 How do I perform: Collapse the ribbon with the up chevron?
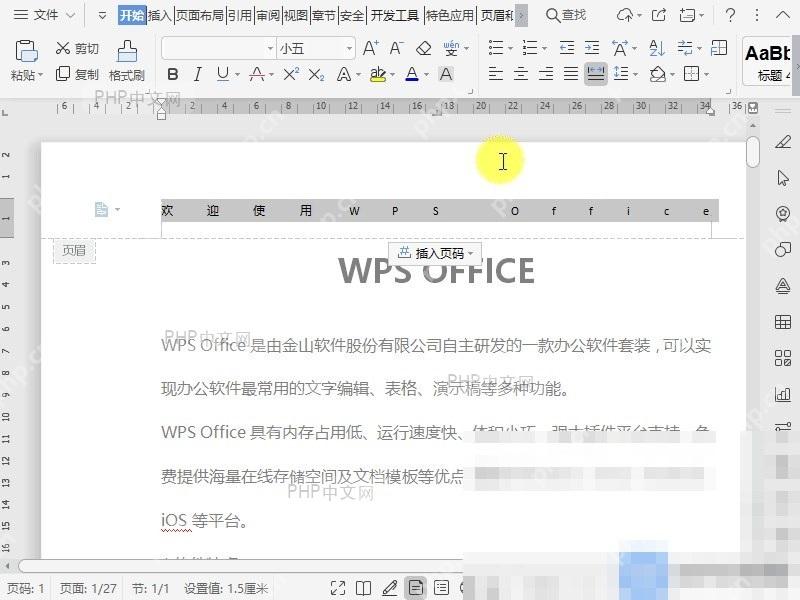click(782, 15)
